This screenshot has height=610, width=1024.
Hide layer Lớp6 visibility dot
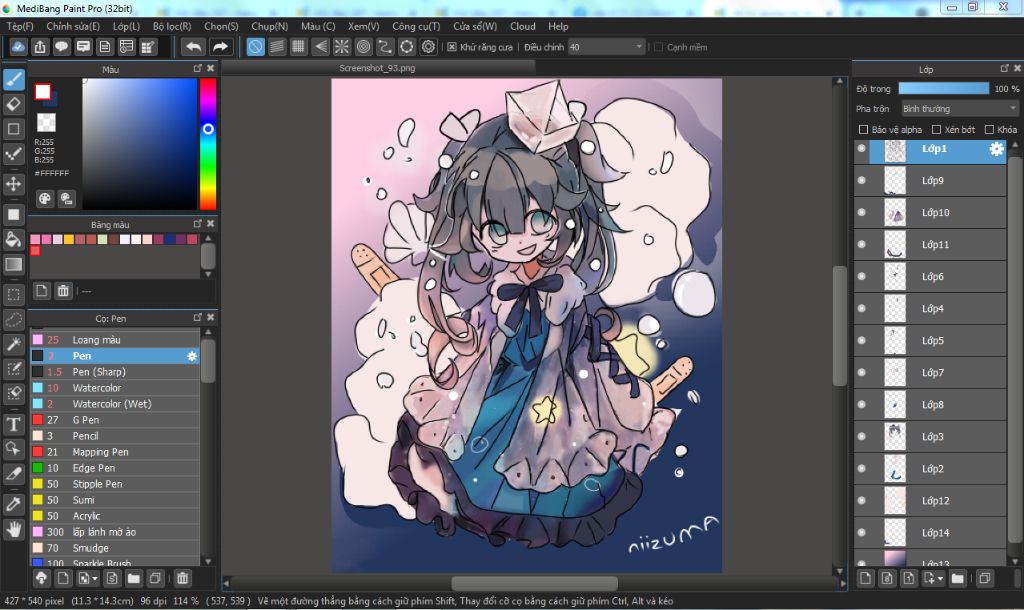[861, 276]
